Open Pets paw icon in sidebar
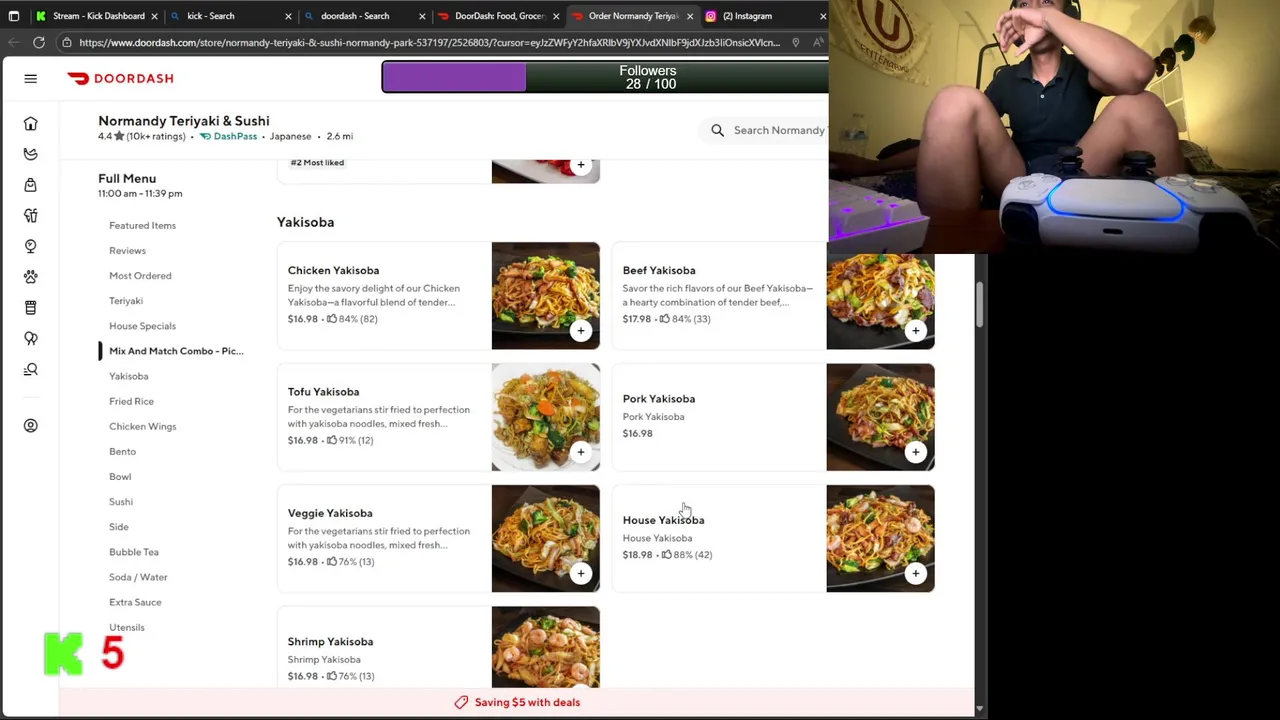The width and height of the screenshot is (1280, 720). tap(30, 277)
